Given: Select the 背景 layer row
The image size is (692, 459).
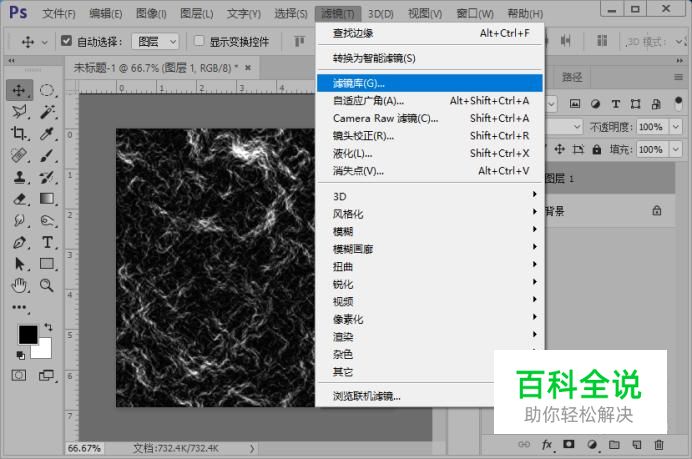Looking at the screenshot, I should pos(609,211).
